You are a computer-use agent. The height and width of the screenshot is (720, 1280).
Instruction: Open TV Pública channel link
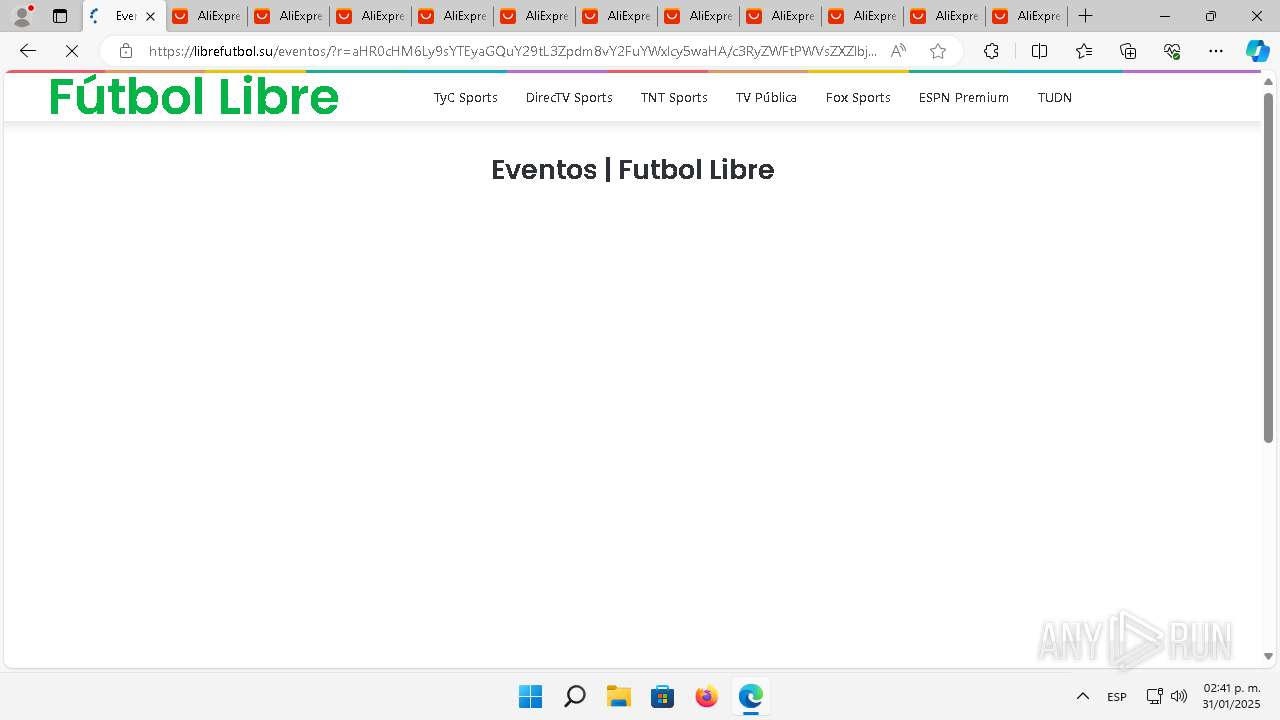(x=766, y=97)
